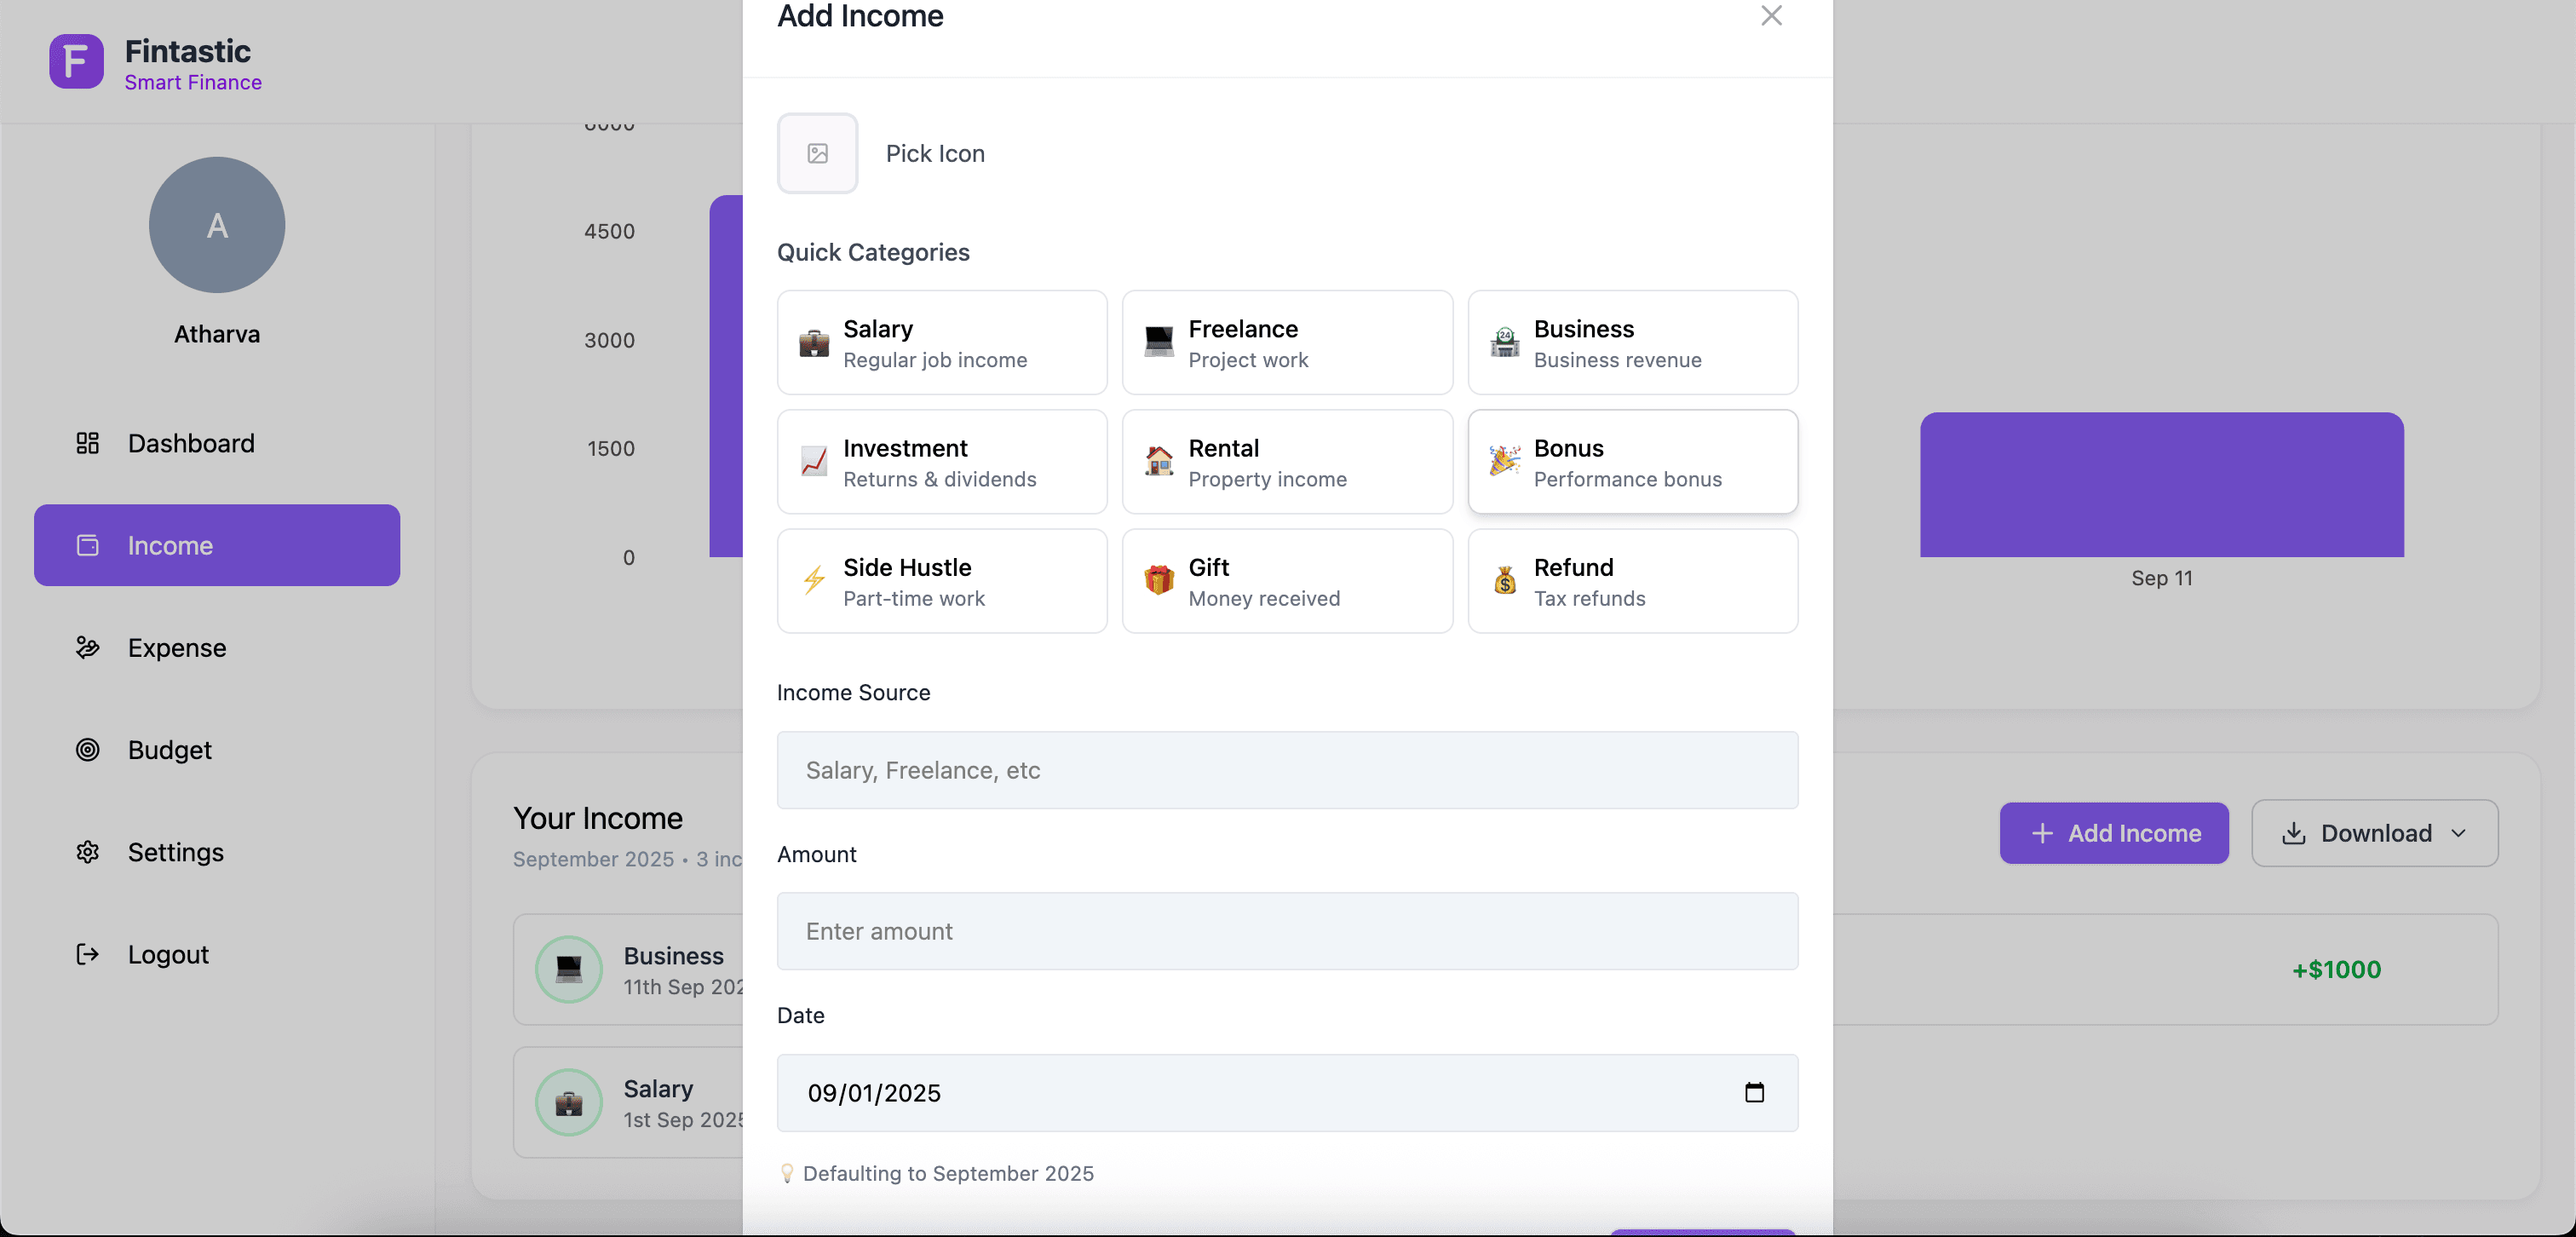Open the Pick Icon selector
This screenshot has width=2576, height=1237.
click(x=817, y=153)
